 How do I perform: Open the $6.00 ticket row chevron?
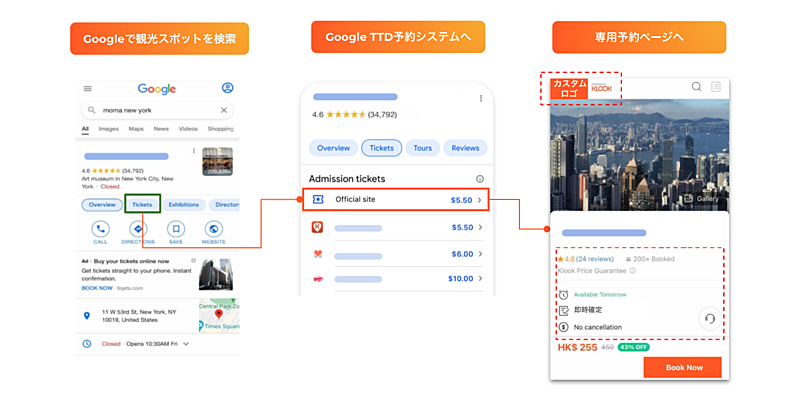[480, 254]
